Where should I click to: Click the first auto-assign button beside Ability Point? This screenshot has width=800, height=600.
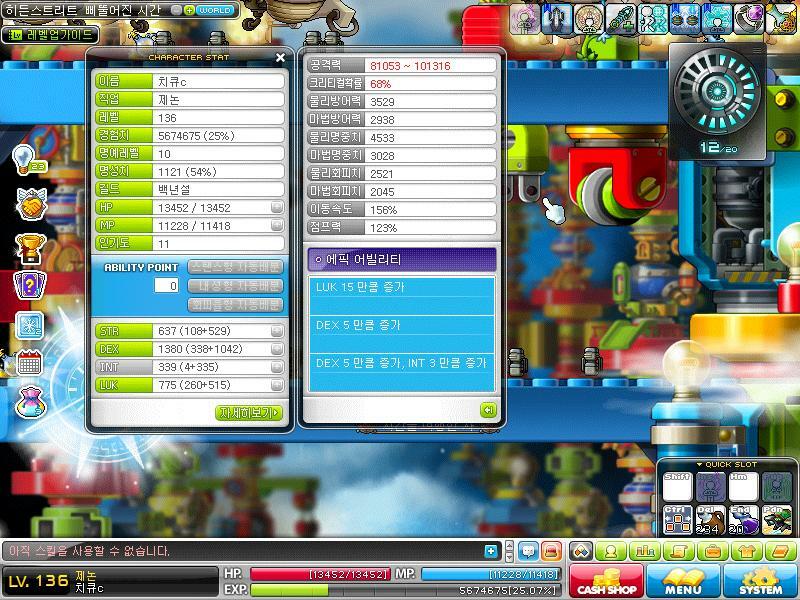(236, 267)
